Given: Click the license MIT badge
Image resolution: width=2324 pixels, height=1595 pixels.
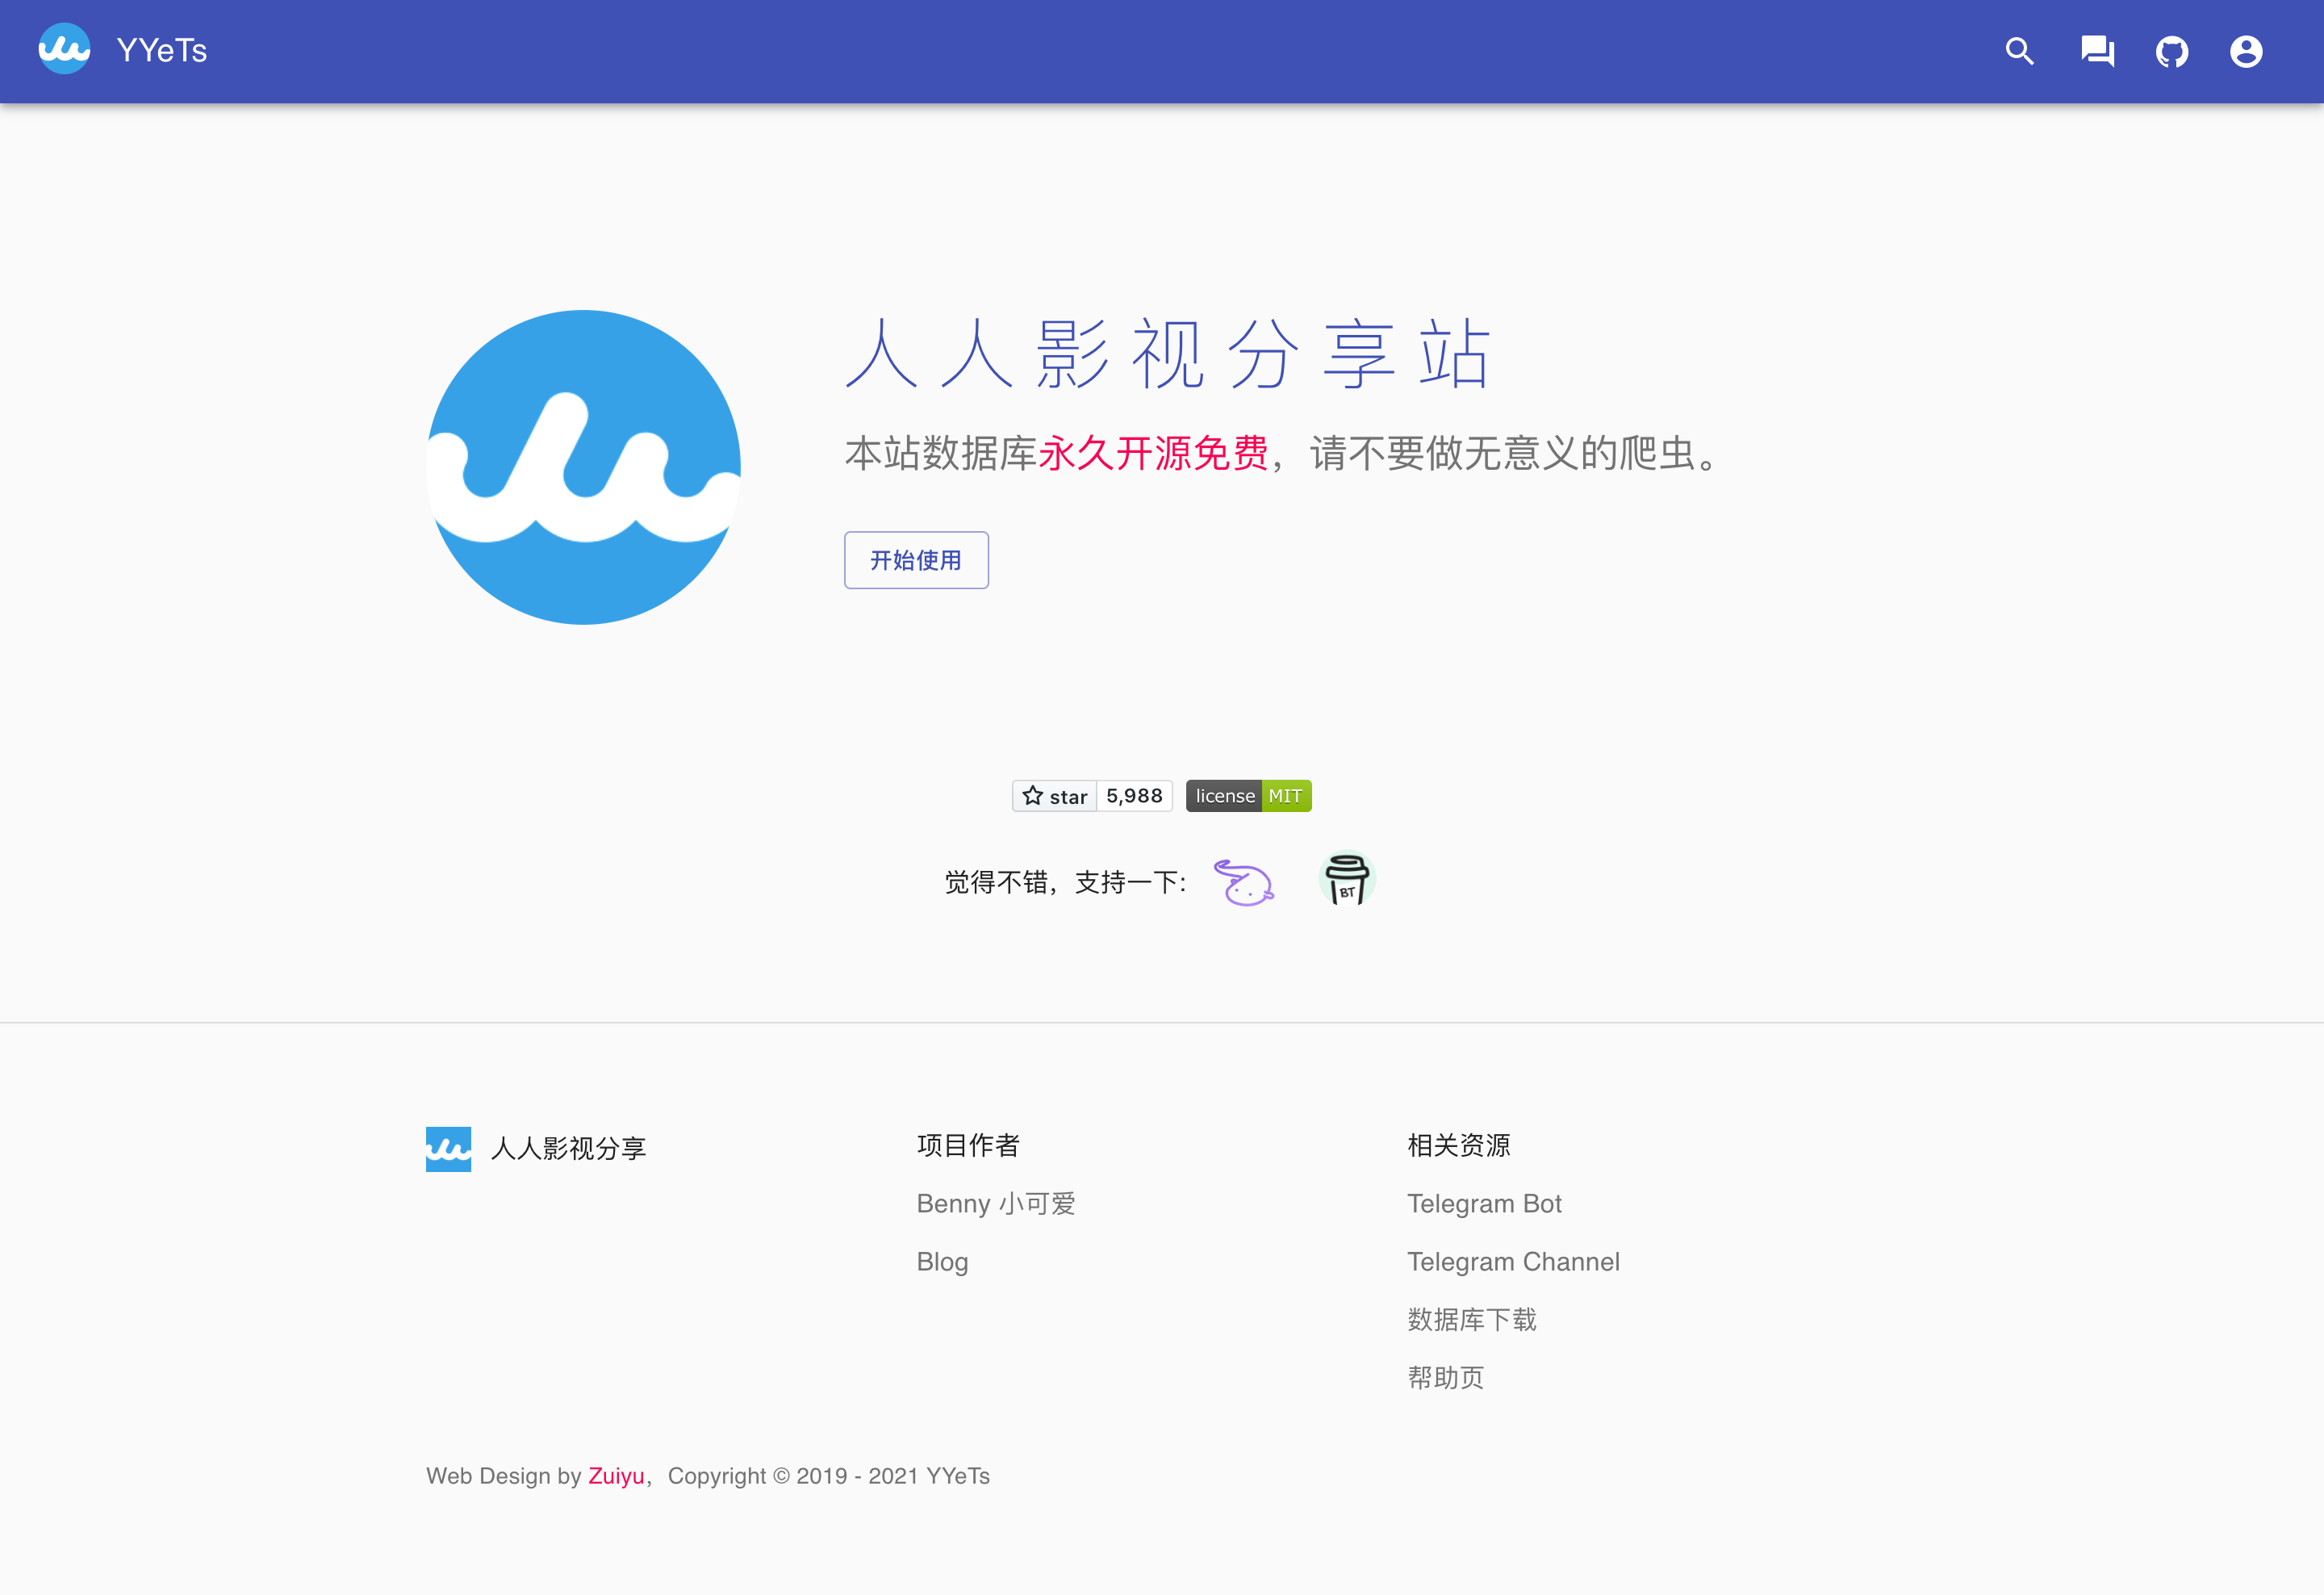Looking at the screenshot, I should point(1248,796).
